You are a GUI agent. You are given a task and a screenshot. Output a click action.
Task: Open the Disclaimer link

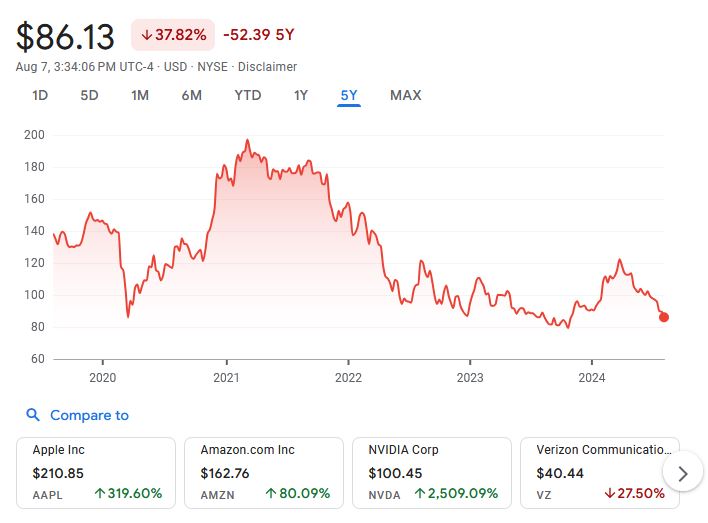(x=267, y=67)
